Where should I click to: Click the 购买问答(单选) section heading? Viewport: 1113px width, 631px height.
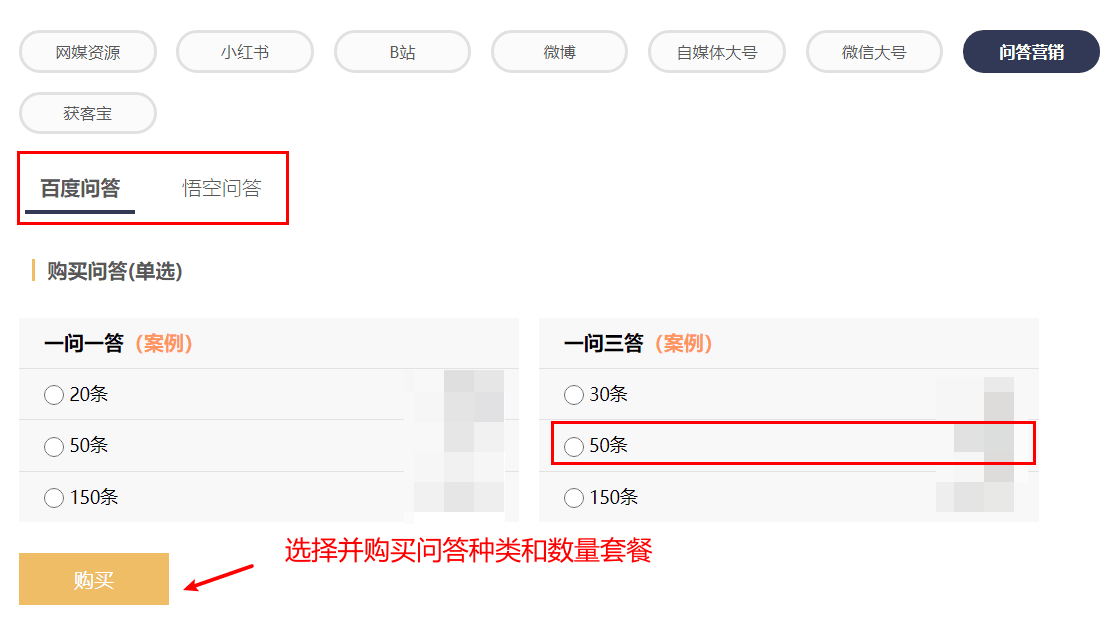pyautogui.click(x=114, y=271)
